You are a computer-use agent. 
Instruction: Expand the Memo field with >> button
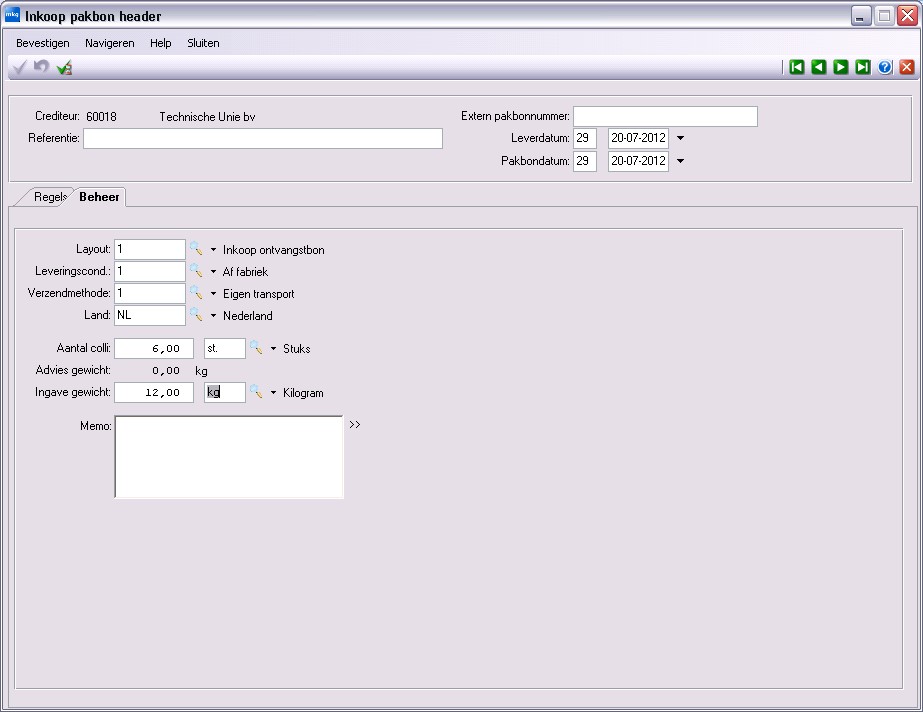coord(354,424)
